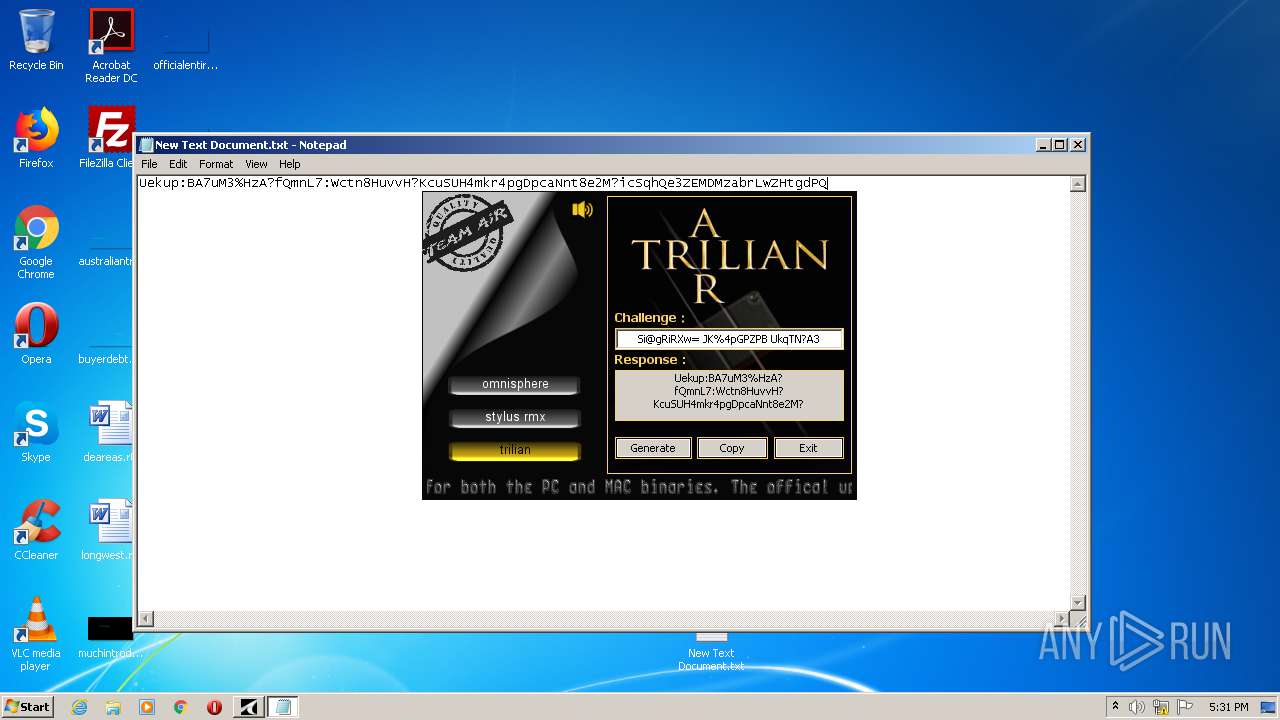Open Acrobat Reader DC desktop icon
Viewport: 1280px width, 720px height.
[111, 46]
